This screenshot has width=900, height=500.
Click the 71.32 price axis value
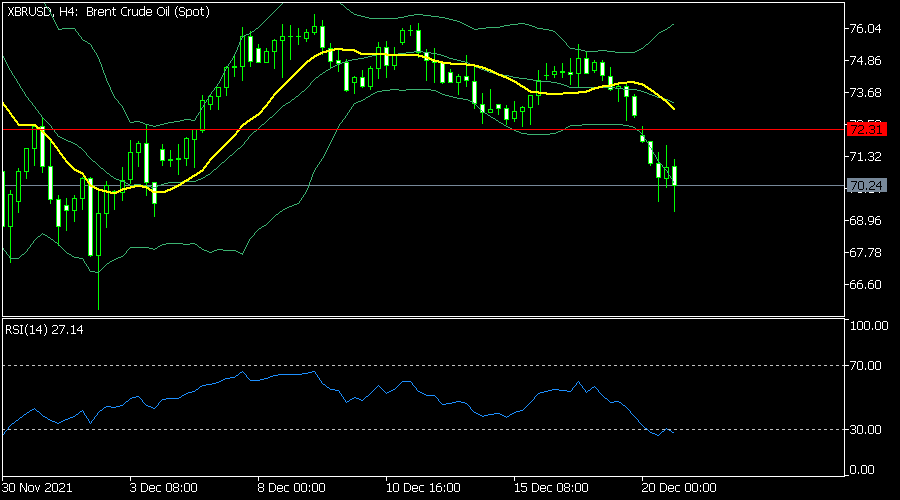[x=865, y=157]
